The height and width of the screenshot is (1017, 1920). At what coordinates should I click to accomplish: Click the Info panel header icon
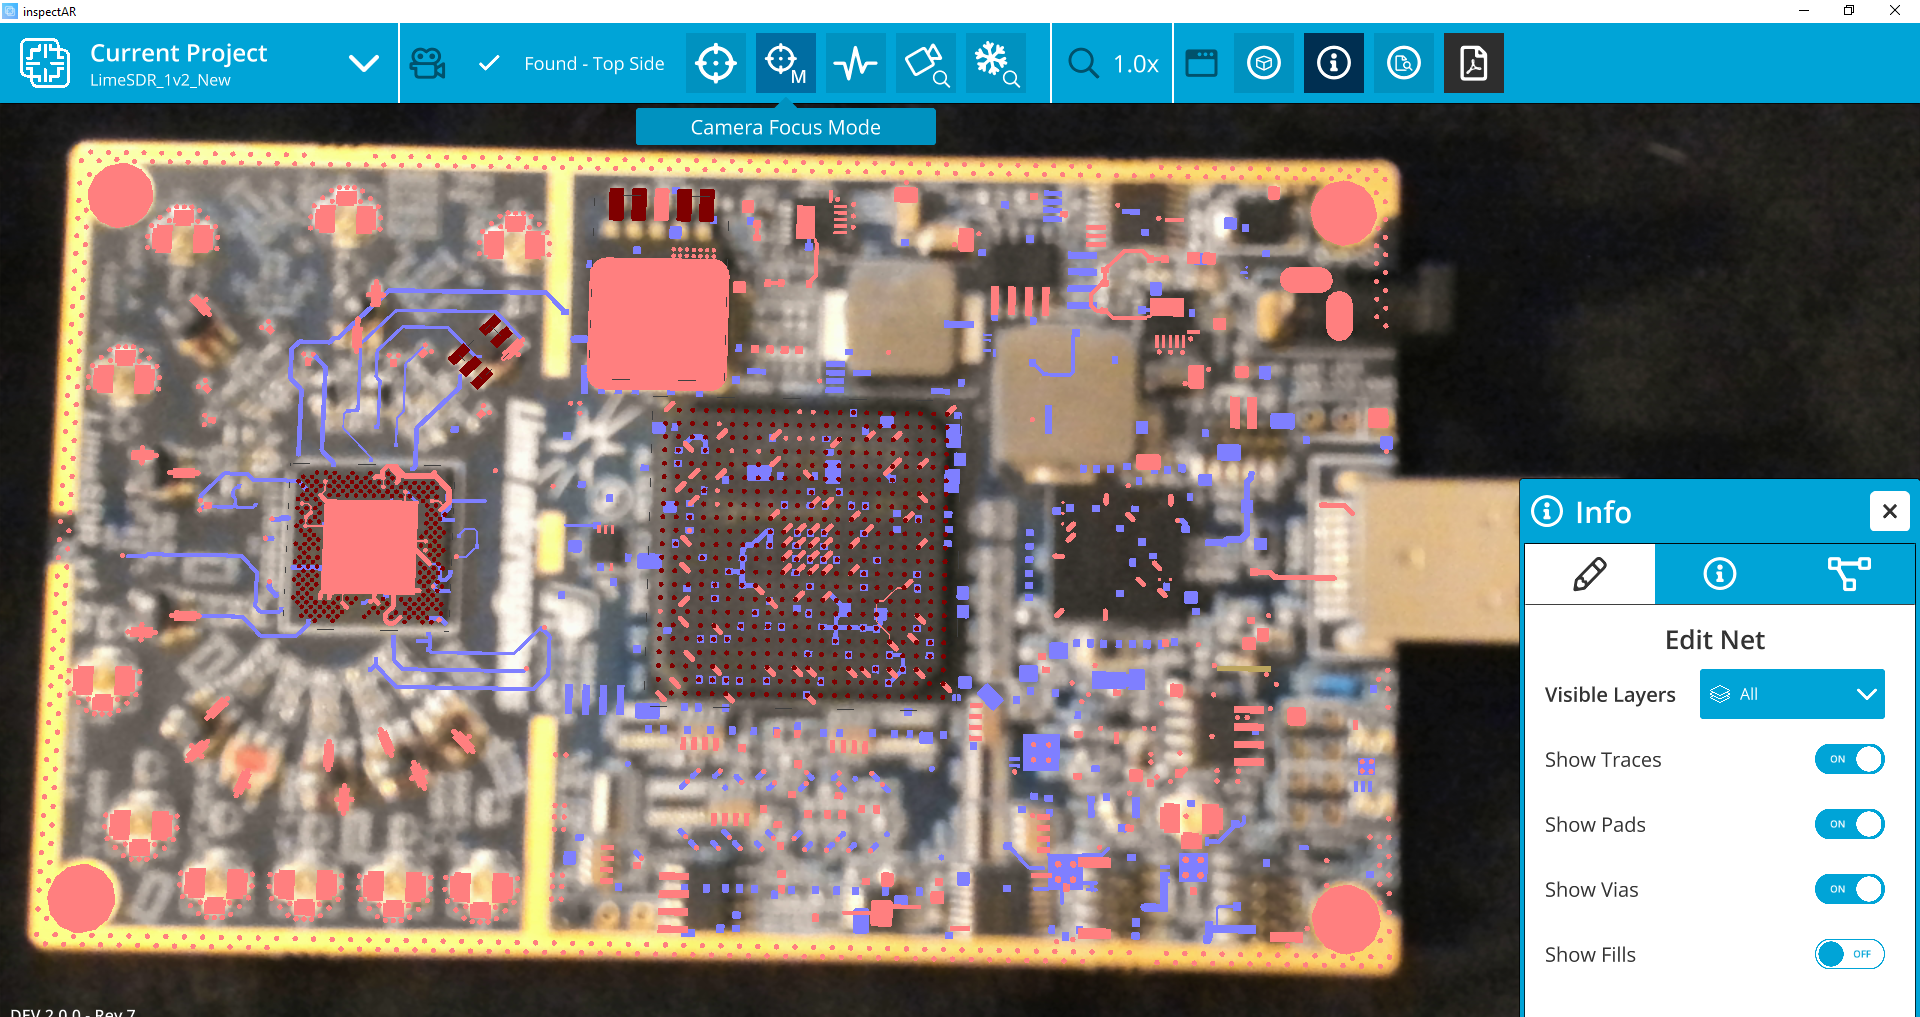[1547, 511]
